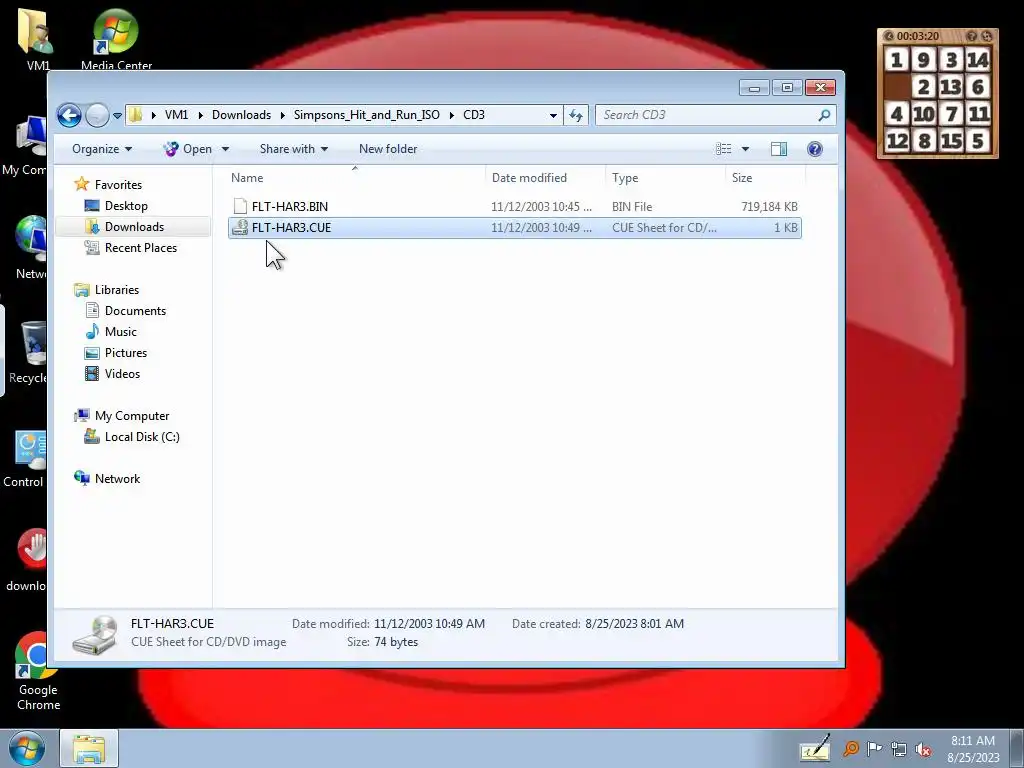Click the puzzle gadget timer icon
This screenshot has width=1024, height=768.
click(888, 36)
